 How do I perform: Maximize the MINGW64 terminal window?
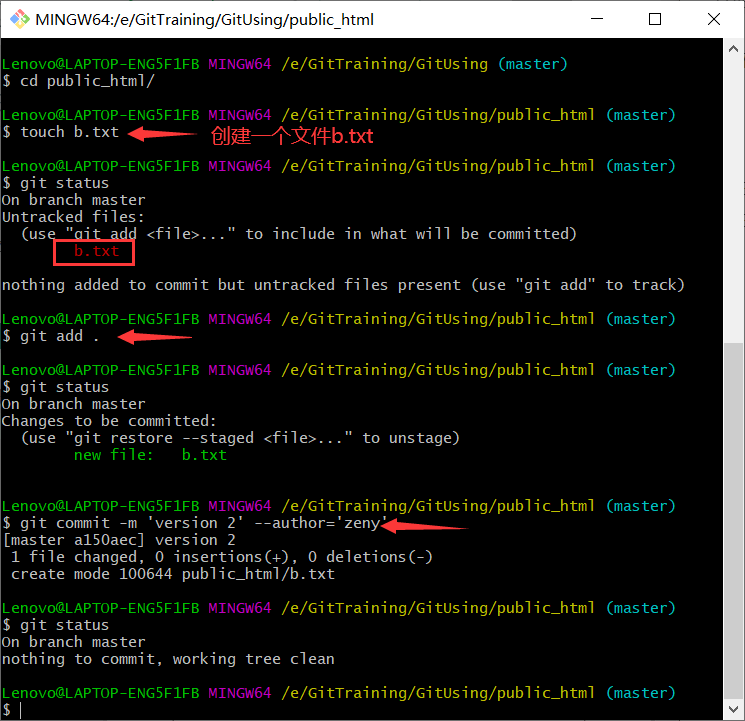[x=655, y=19]
